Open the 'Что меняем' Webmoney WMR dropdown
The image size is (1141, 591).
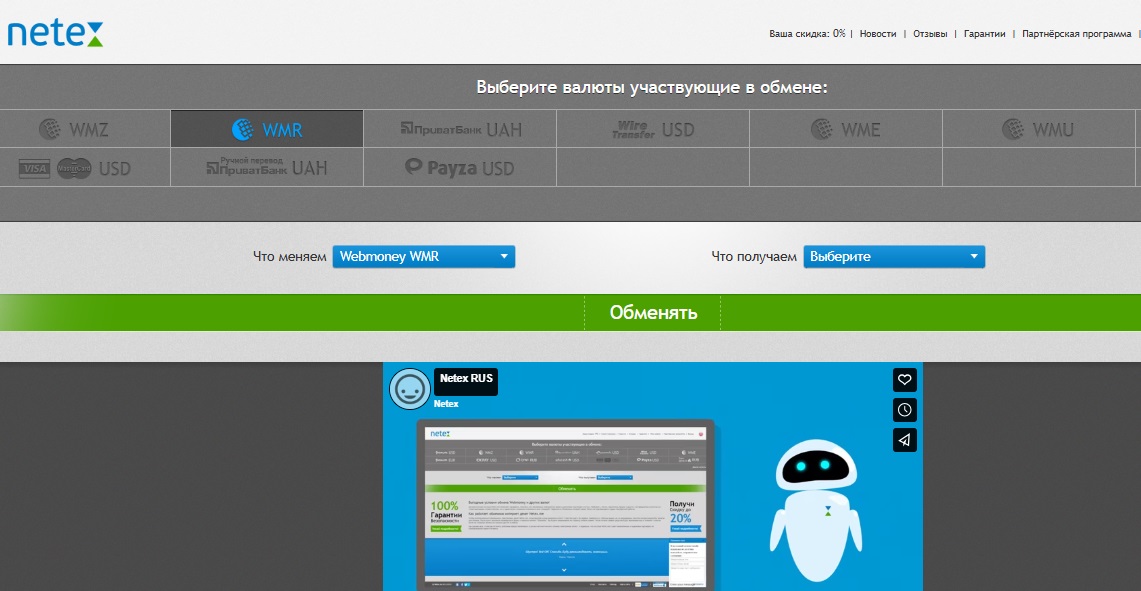(x=424, y=256)
